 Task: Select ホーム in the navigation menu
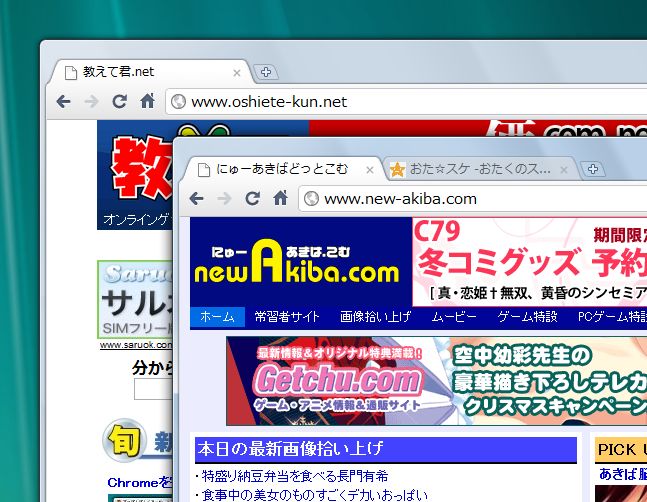click(x=217, y=317)
